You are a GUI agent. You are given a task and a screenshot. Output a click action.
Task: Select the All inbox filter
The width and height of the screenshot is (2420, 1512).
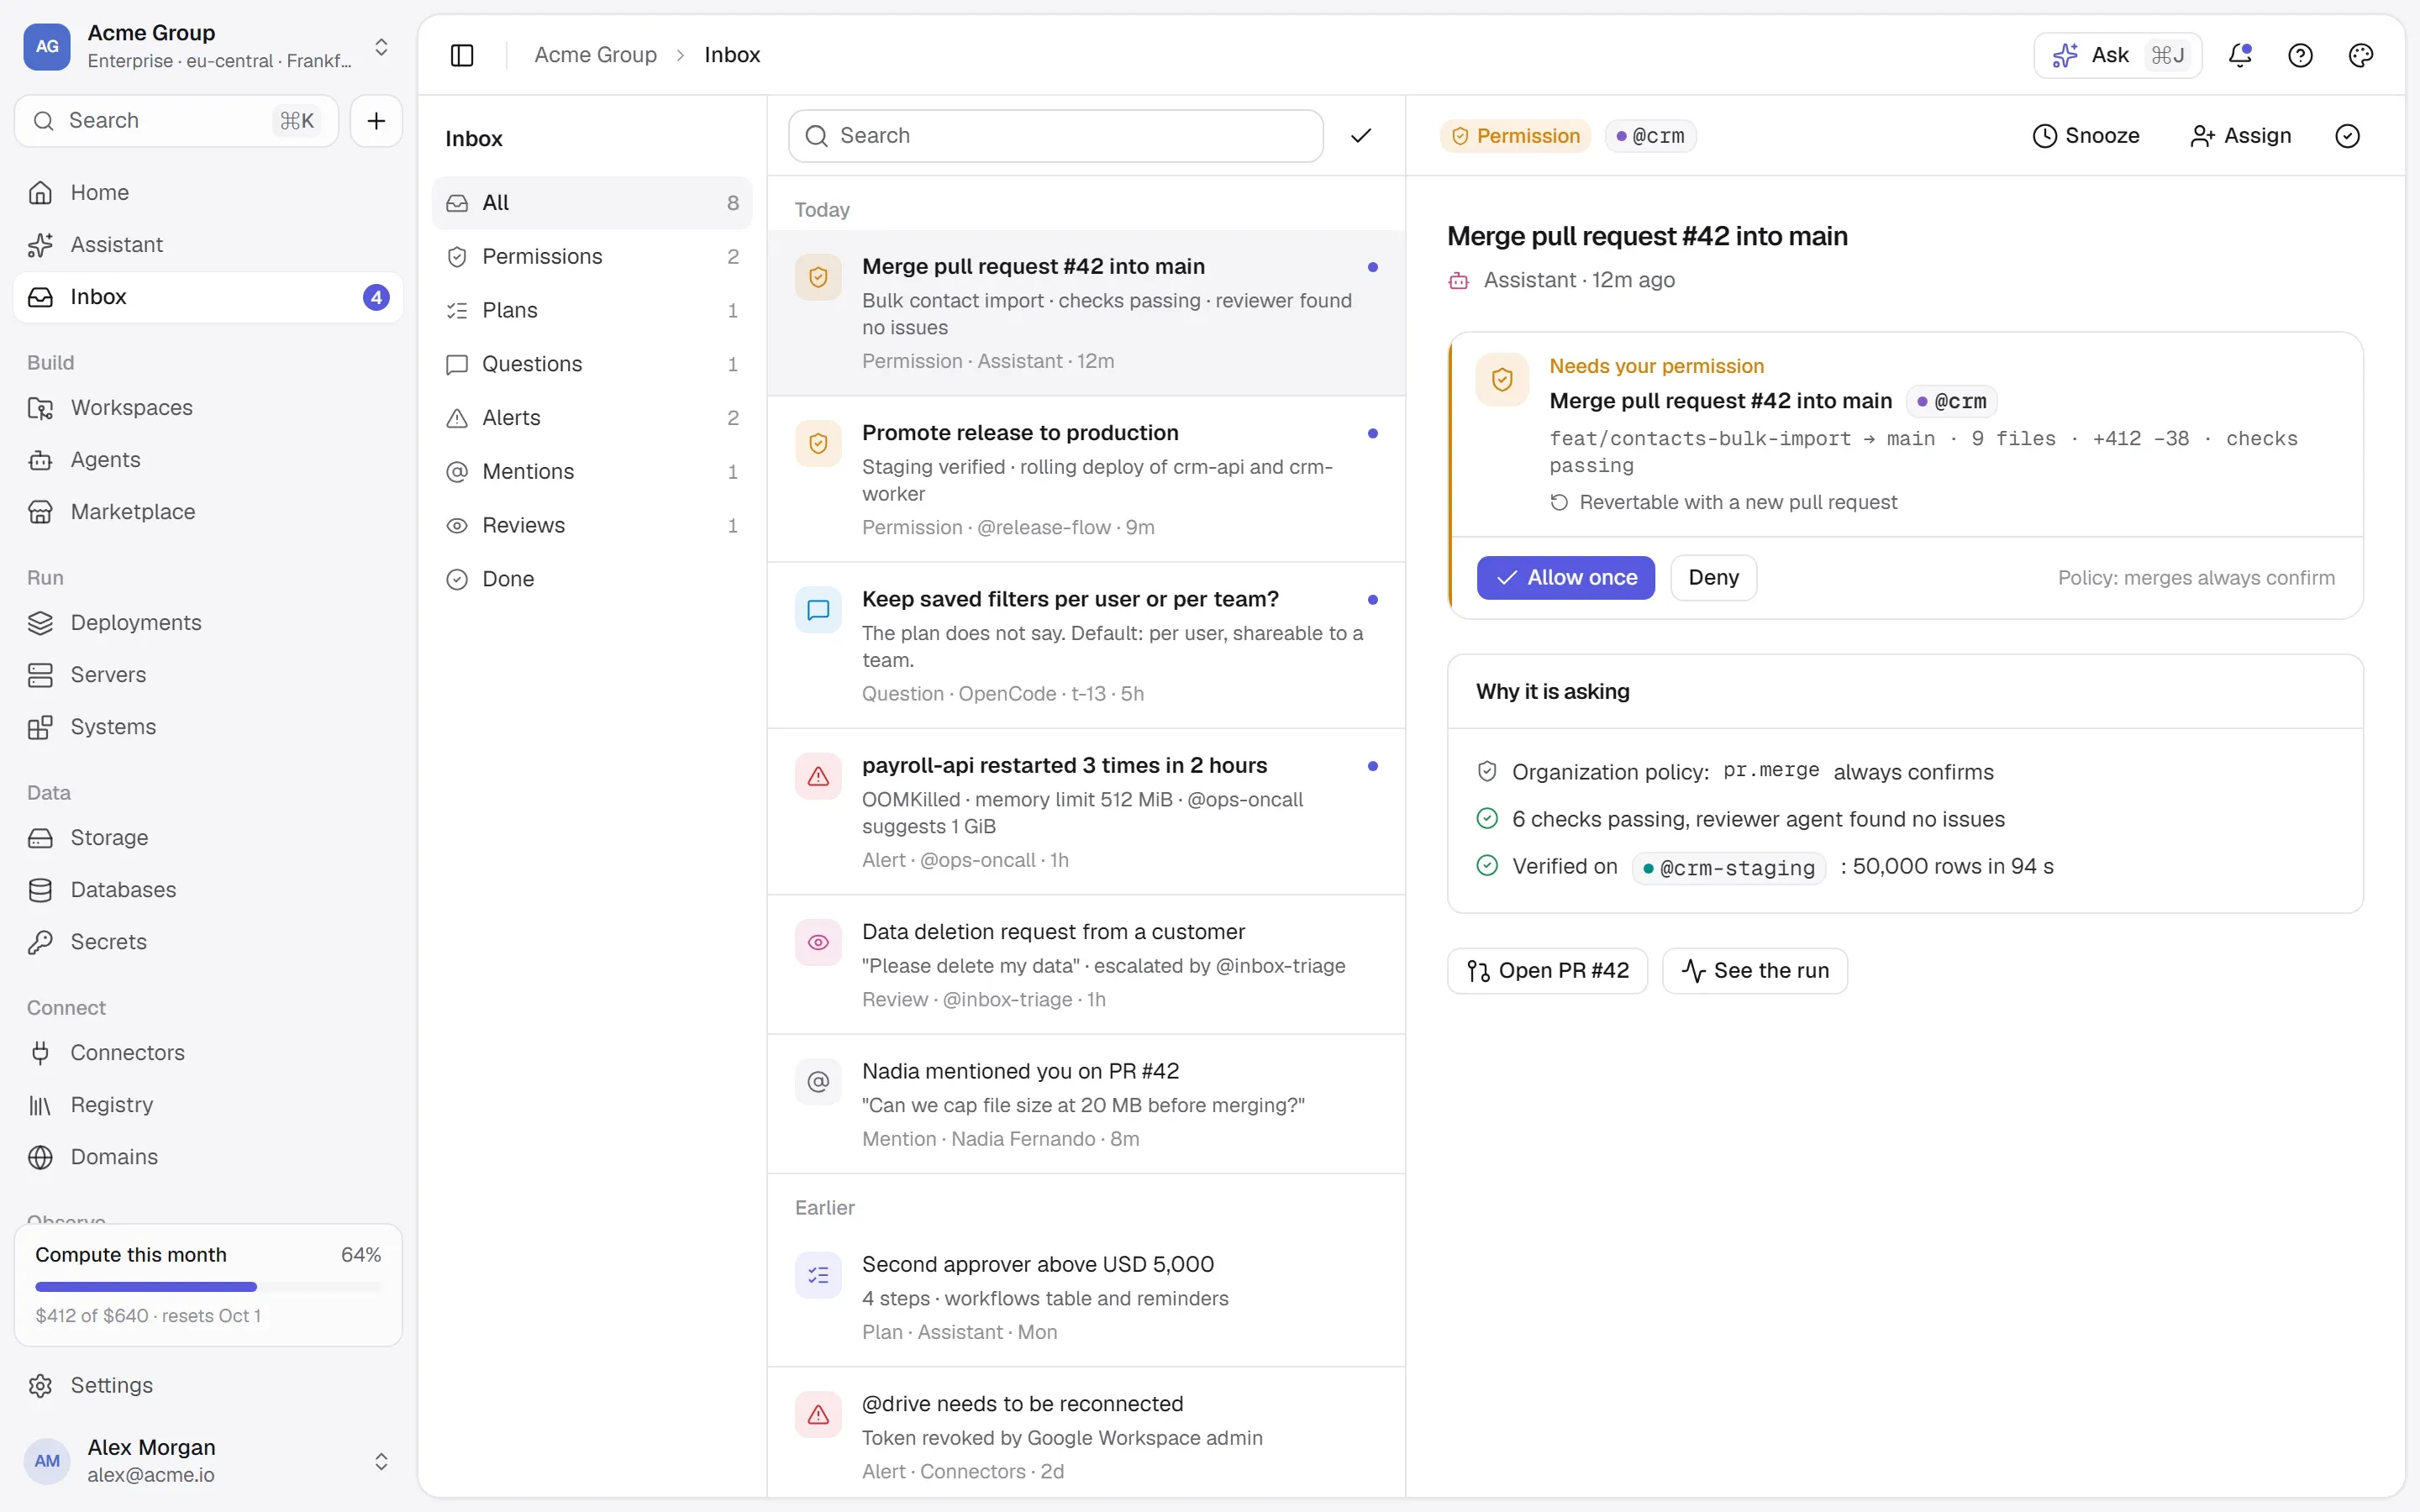pos(592,203)
